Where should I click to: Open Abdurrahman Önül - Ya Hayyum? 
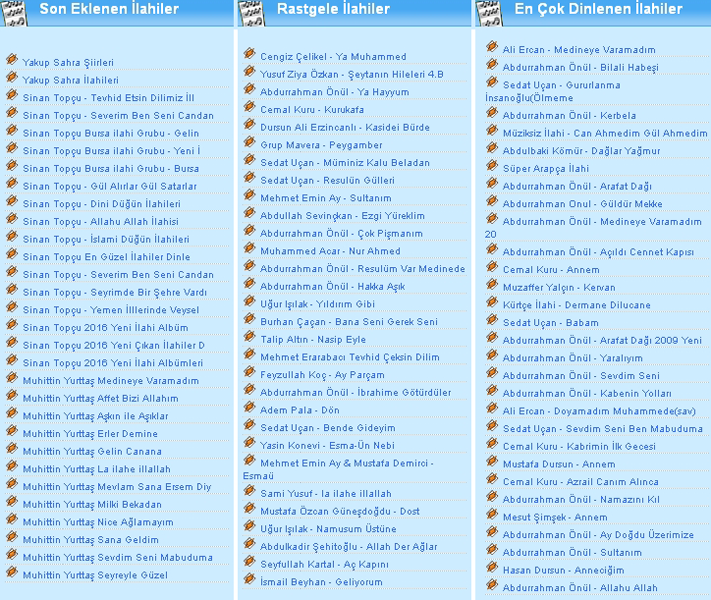pyautogui.click(x=335, y=92)
